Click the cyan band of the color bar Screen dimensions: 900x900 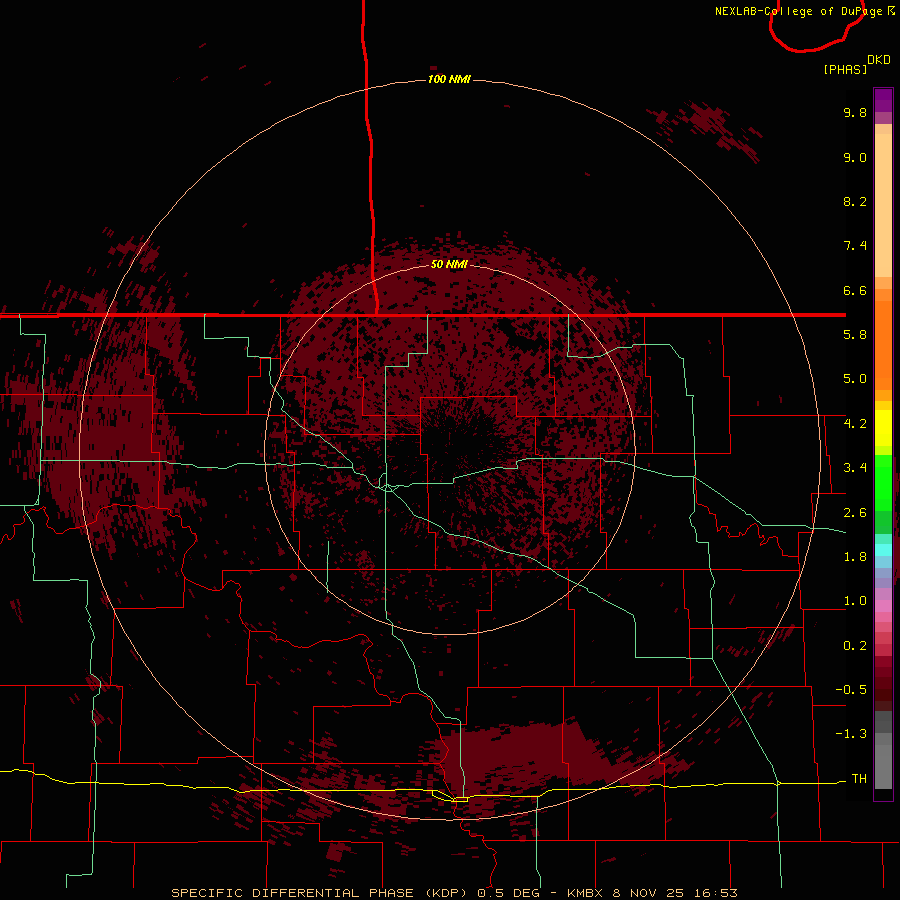[x=883, y=550]
